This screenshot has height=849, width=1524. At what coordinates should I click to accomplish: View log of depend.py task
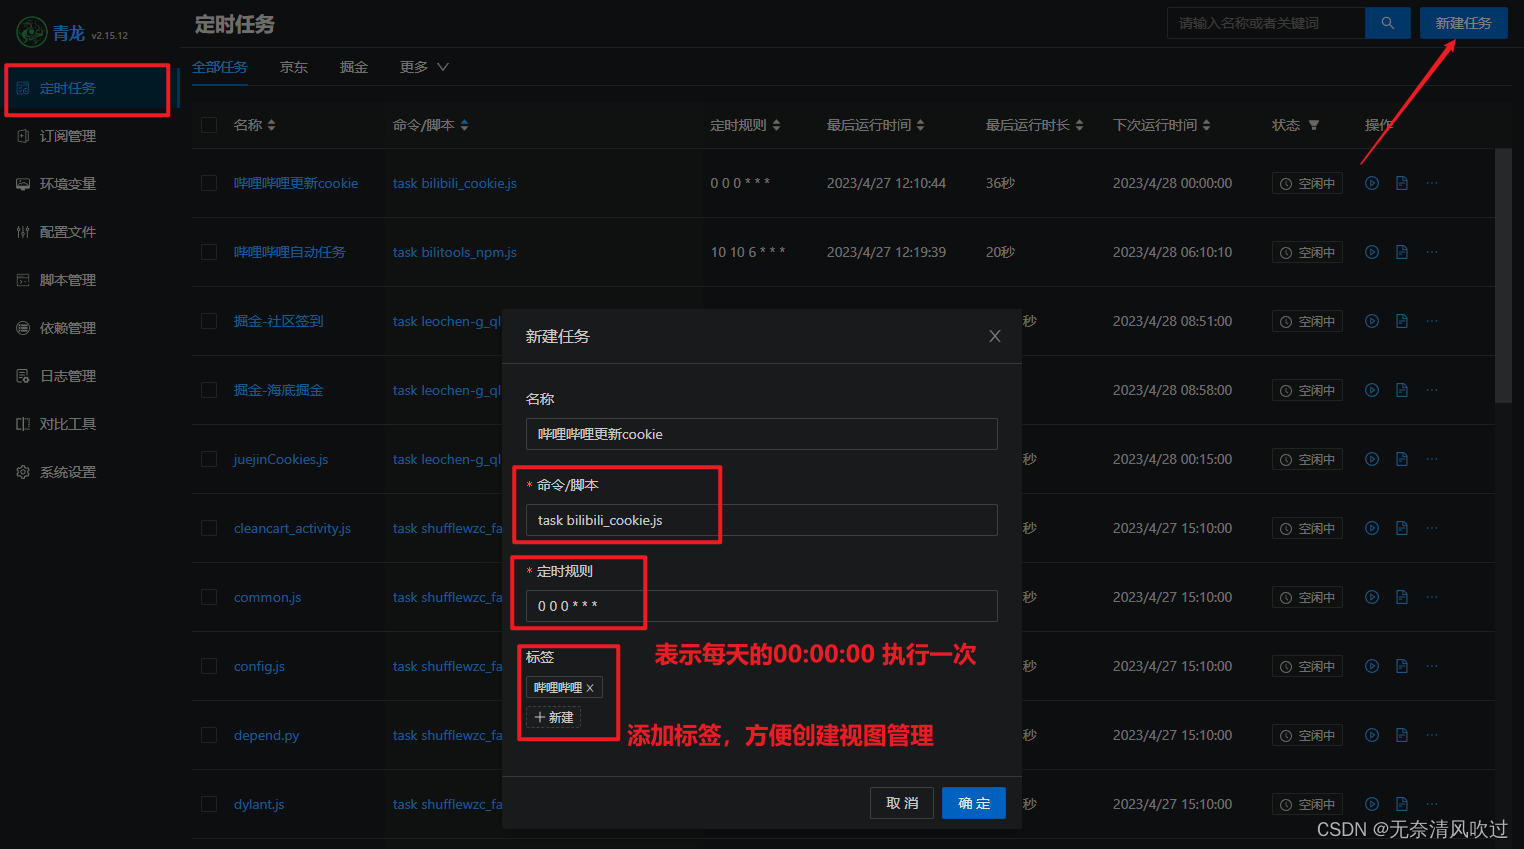coord(1402,735)
